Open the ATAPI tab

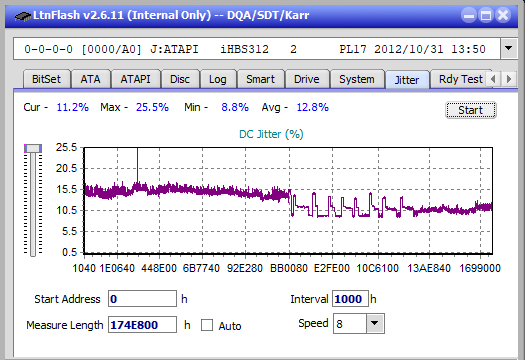point(136,79)
